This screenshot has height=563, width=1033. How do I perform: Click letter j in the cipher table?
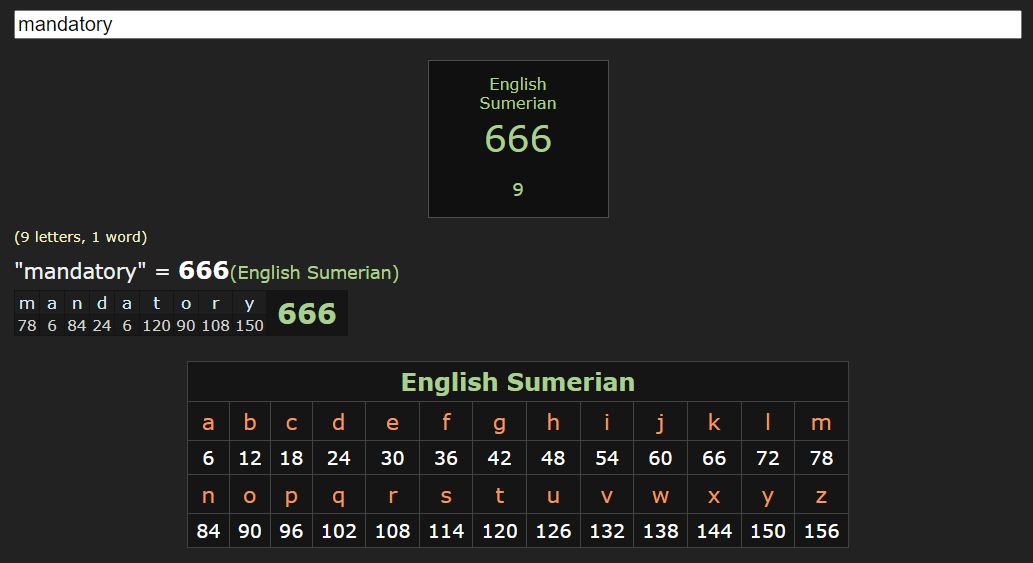(660, 423)
